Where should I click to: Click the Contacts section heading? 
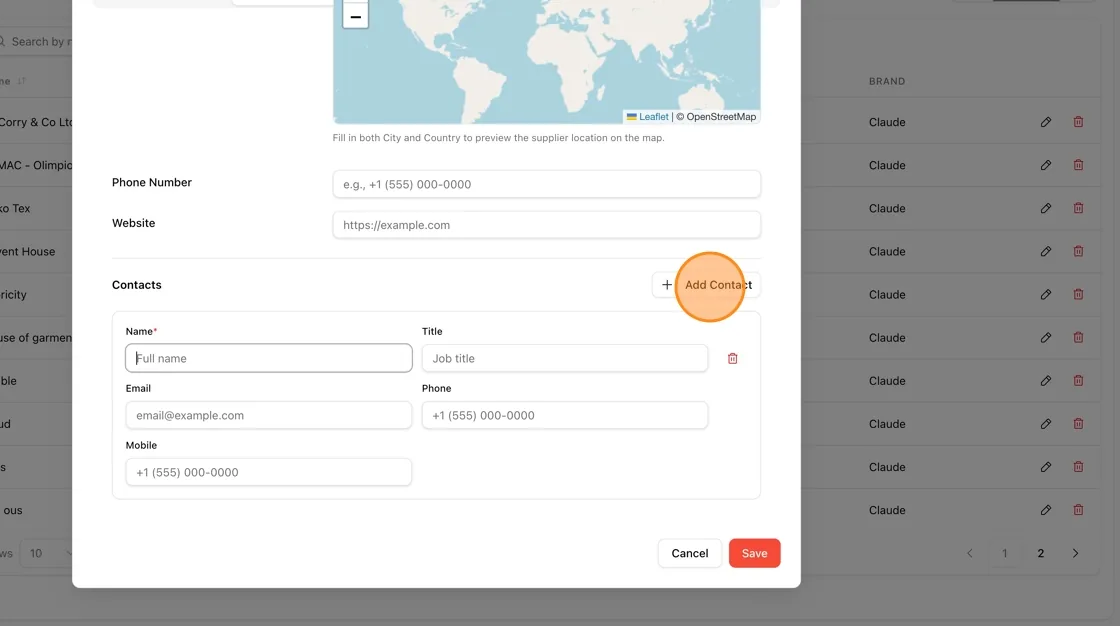pyautogui.click(x=136, y=284)
